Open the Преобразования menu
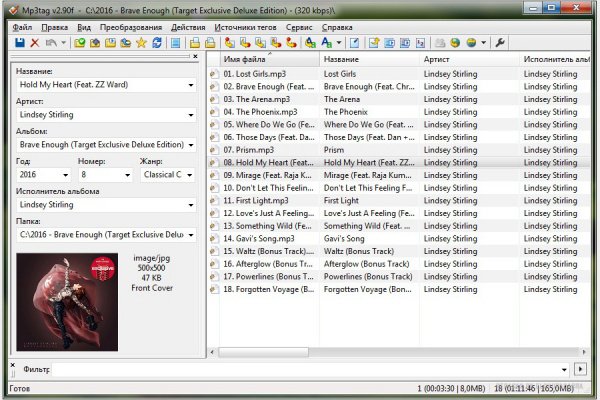The height and width of the screenshot is (400, 600). point(131,27)
